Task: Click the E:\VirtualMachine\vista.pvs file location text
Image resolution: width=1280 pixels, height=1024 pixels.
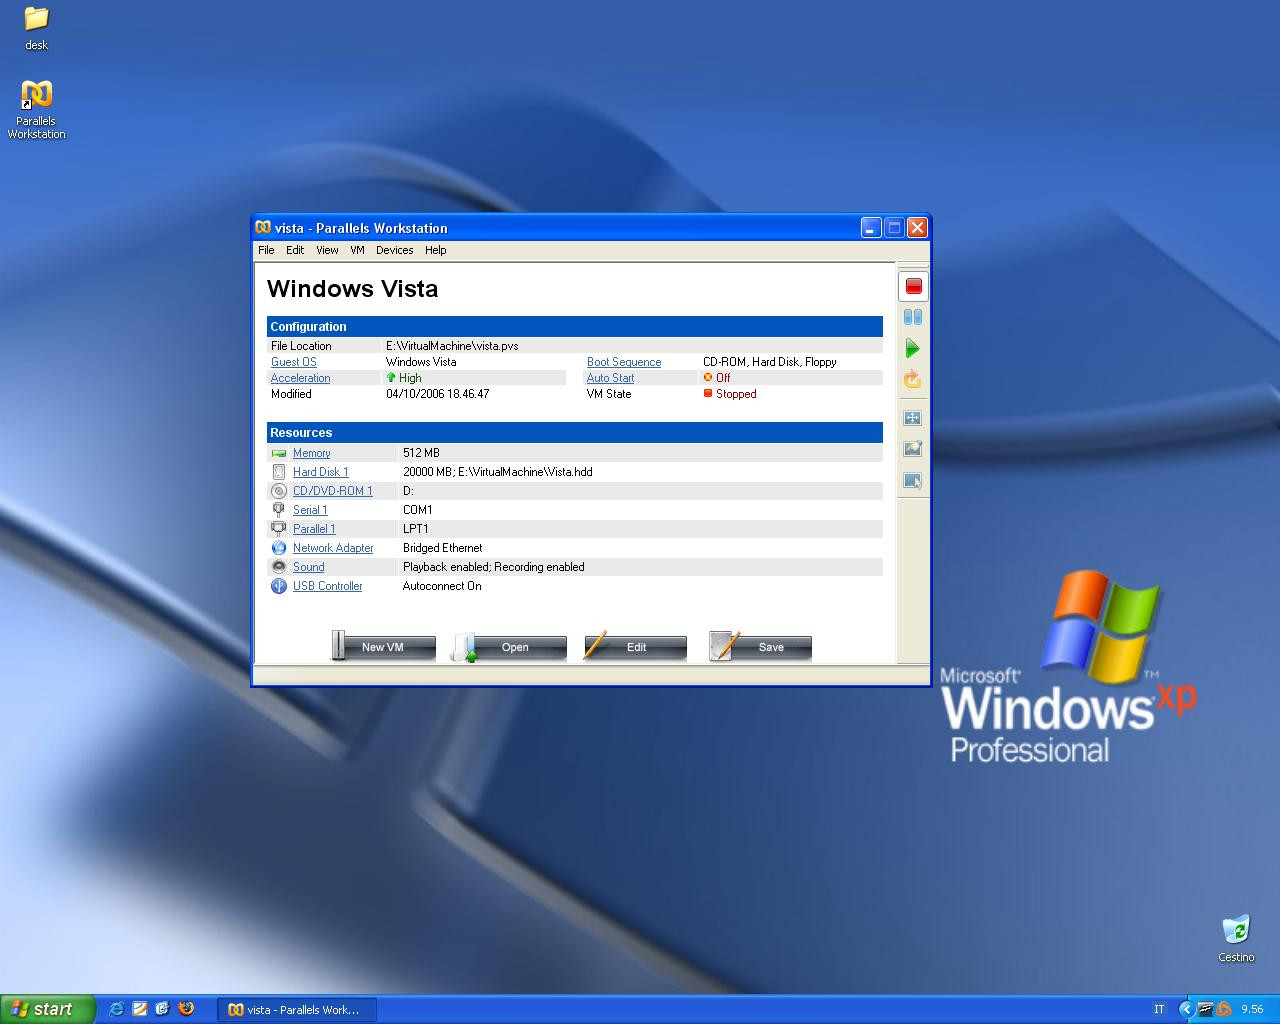Action: point(452,346)
